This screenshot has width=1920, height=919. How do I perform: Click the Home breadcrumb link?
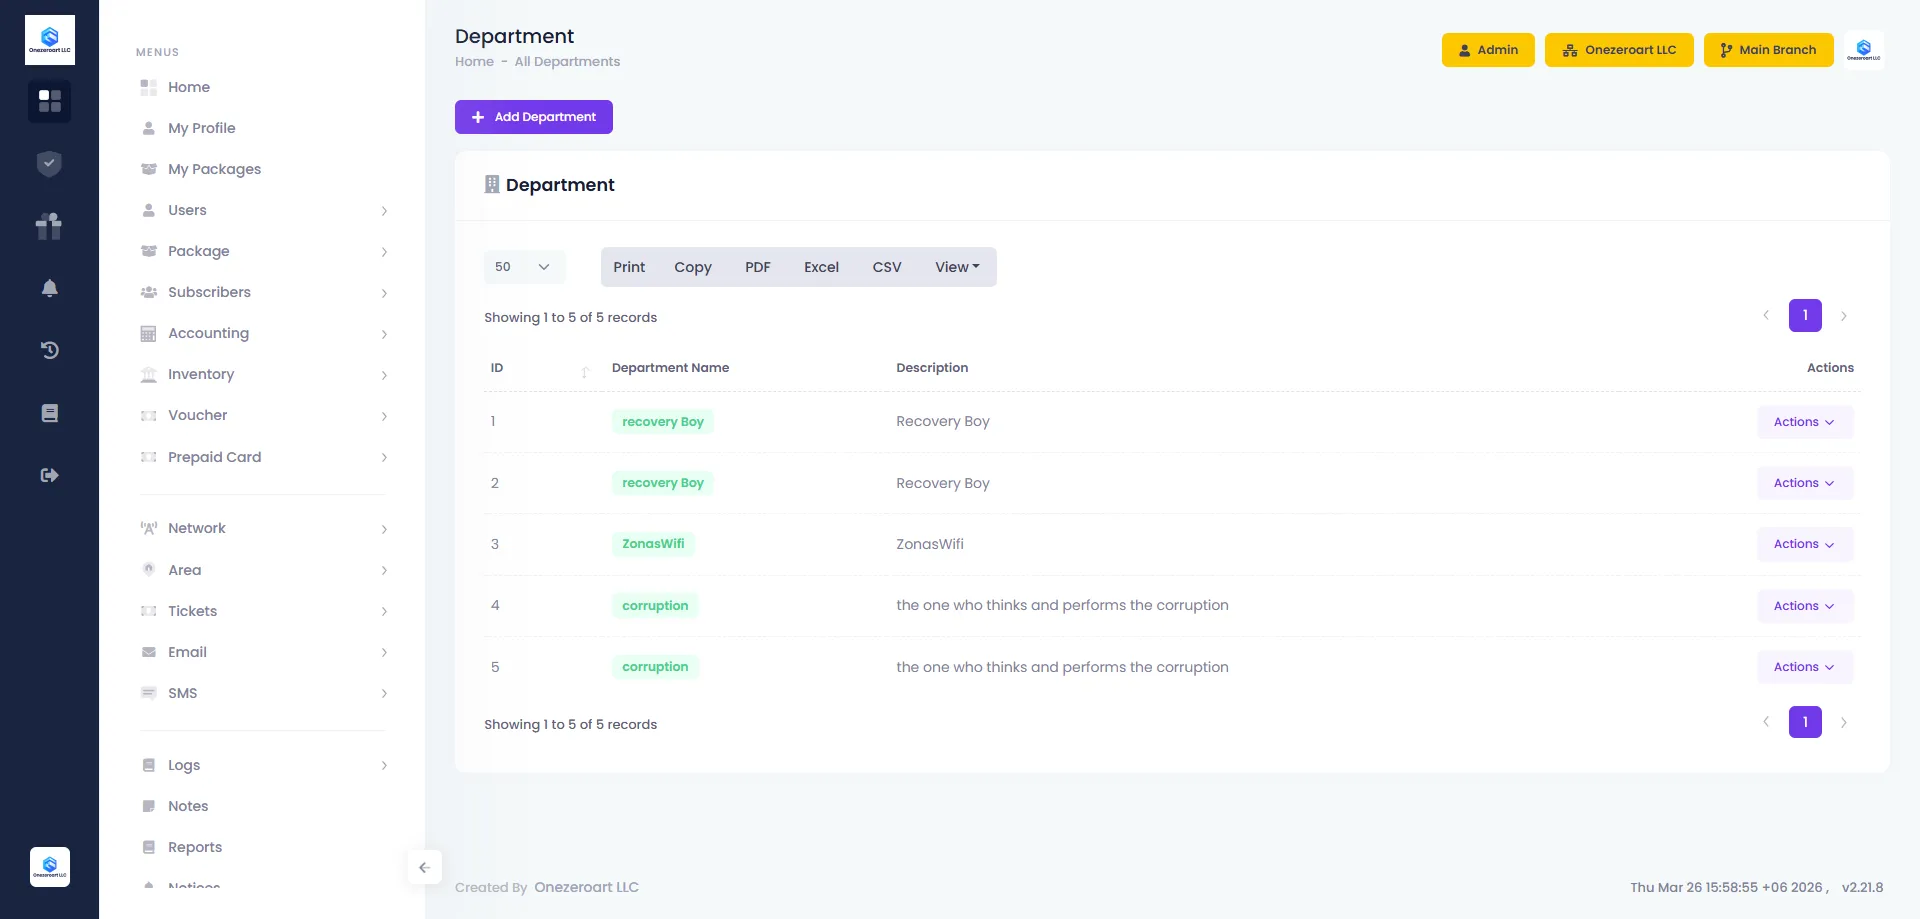[474, 62]
